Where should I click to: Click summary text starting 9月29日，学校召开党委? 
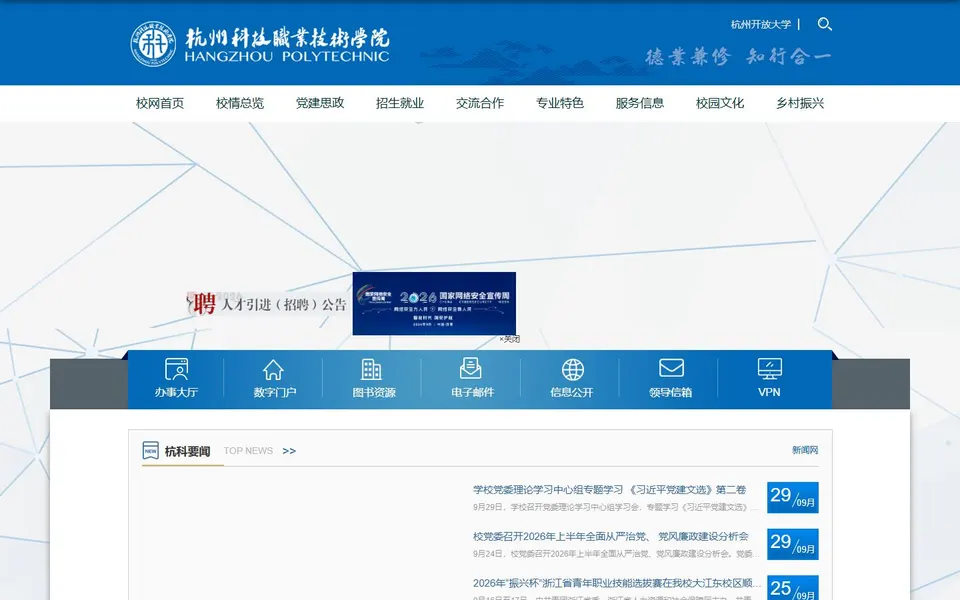coord(615,507)
